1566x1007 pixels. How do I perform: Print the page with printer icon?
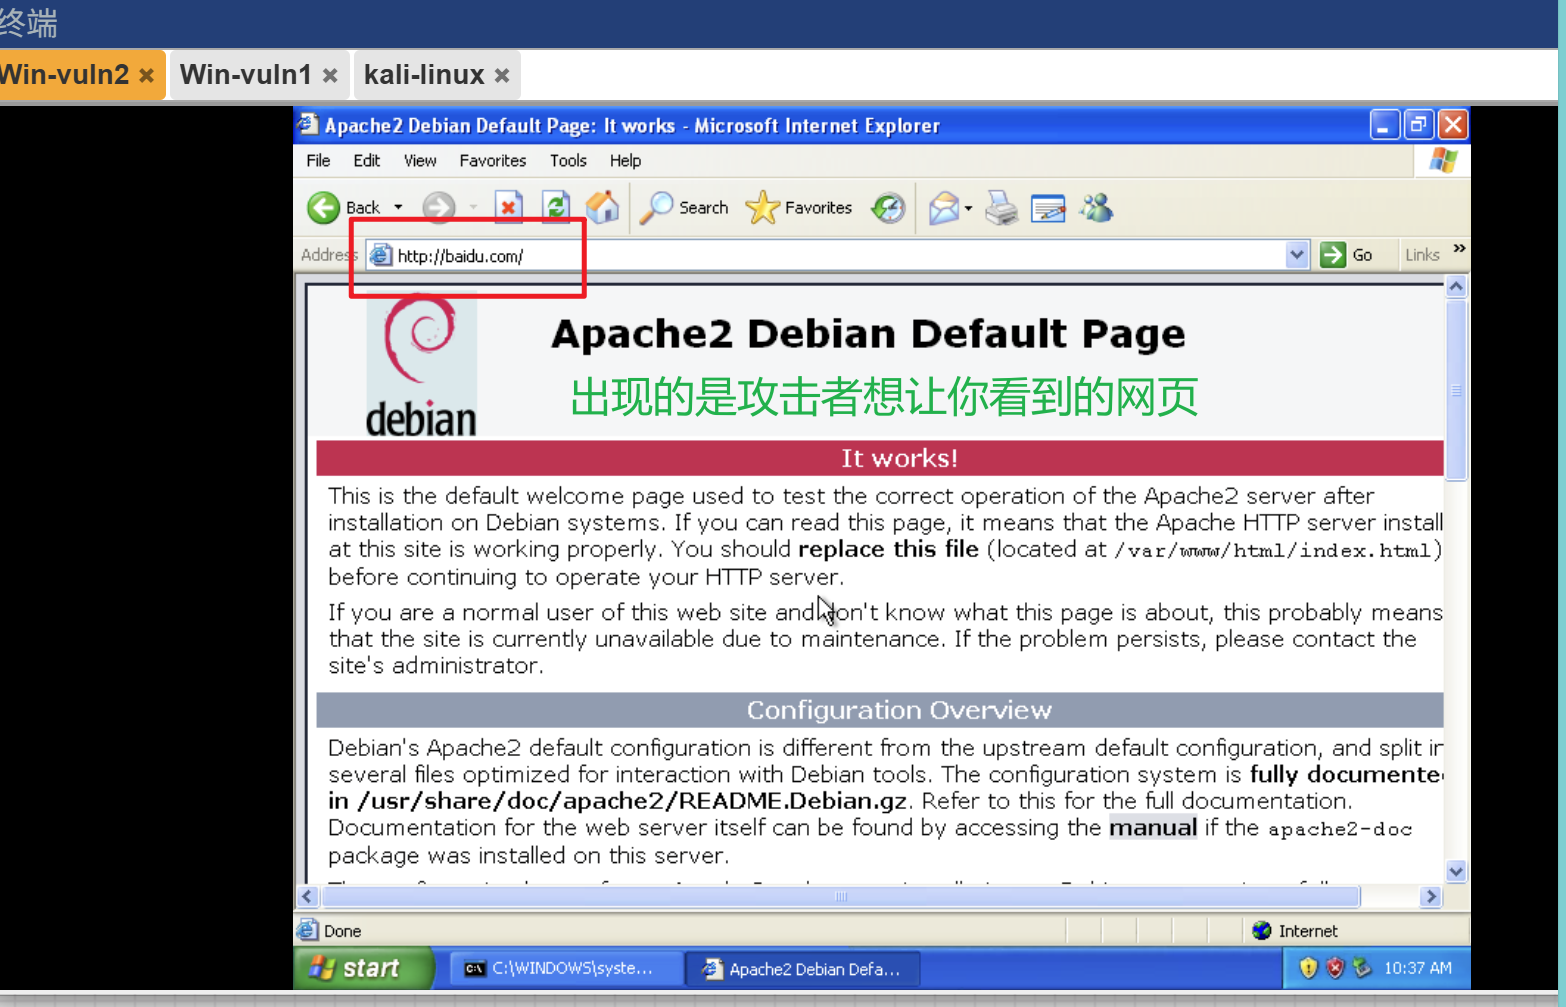click(x=1001, y=208)
